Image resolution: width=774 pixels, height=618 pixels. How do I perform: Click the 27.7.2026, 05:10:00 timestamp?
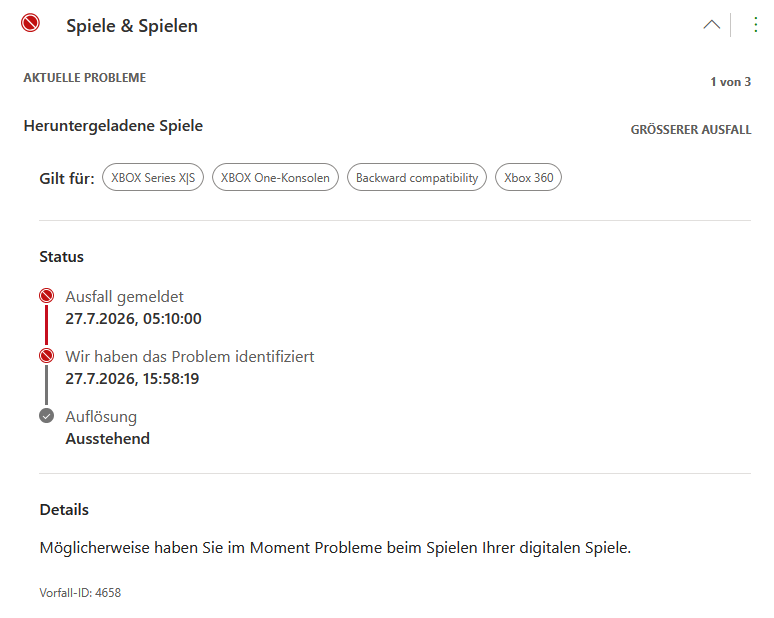133,319
